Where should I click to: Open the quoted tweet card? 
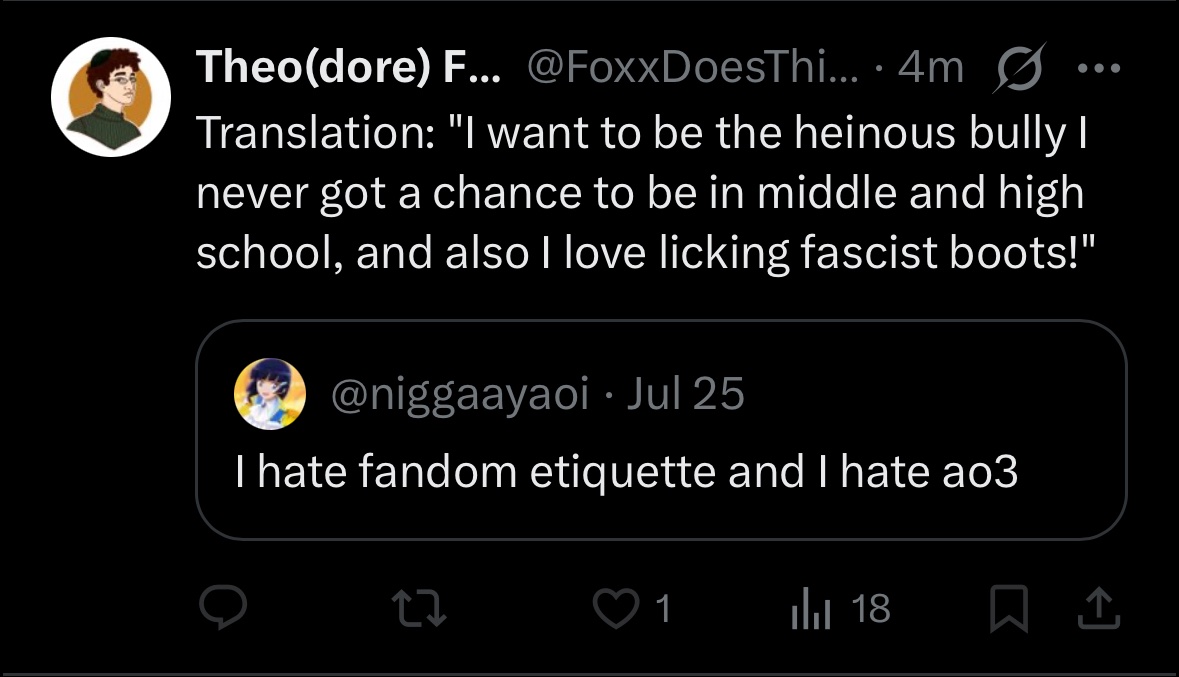pyautogui.click(x=661, y=430)
